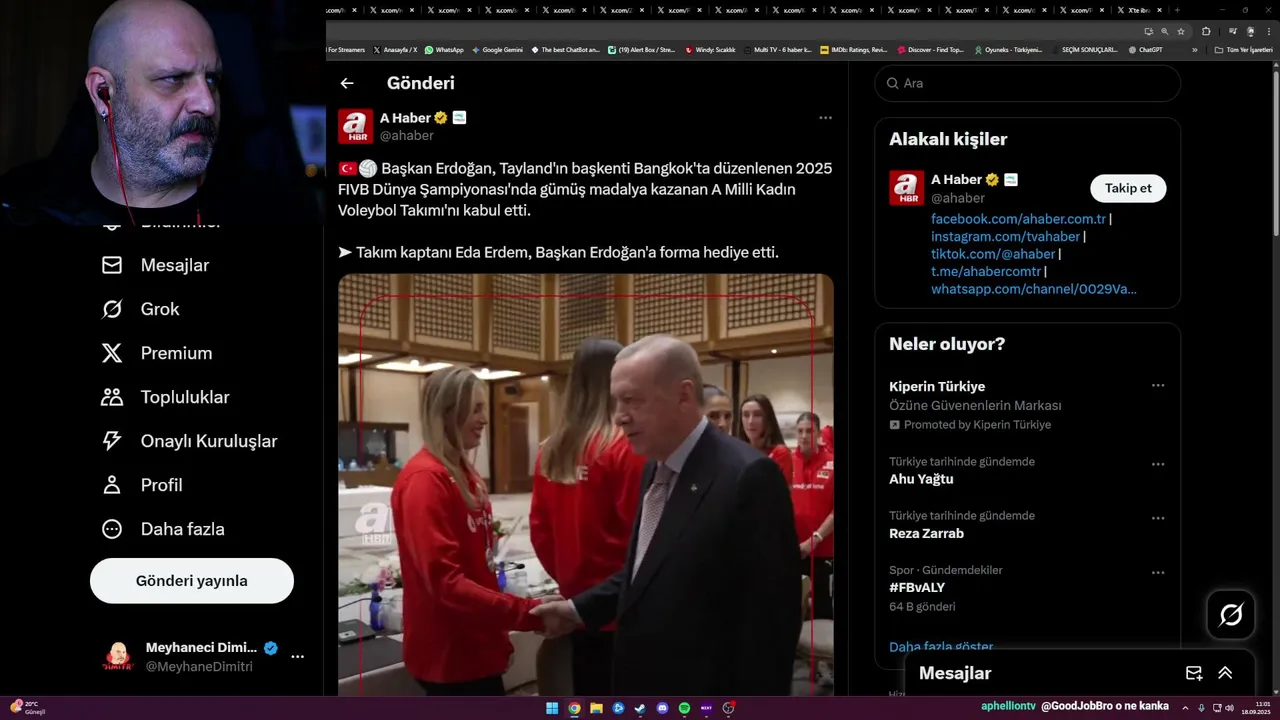Show hidden system tray icons
Viewport: 1280px width, 720px height.
tap(1185, 708)
